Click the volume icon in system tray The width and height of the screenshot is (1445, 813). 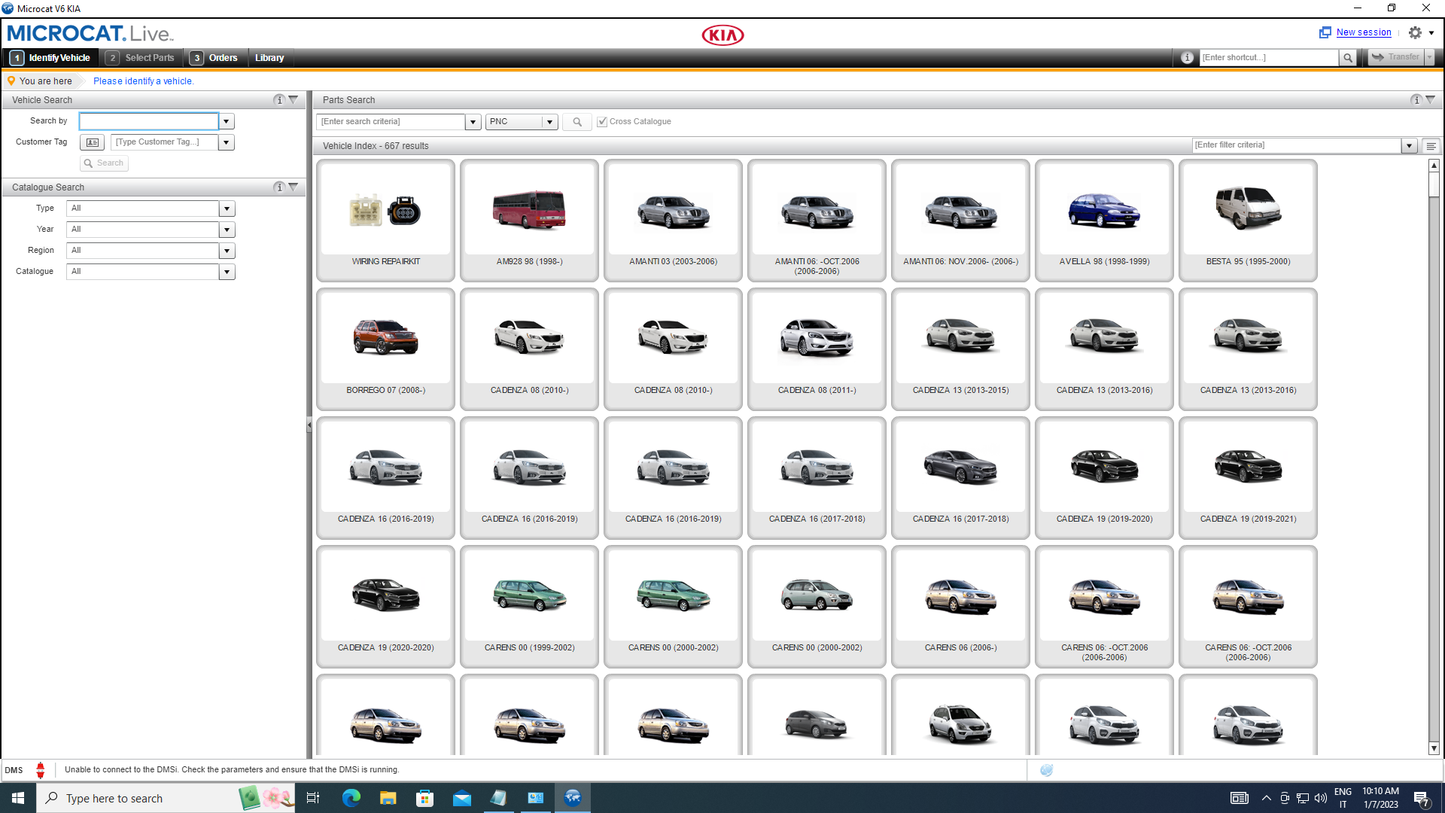click(x=1320, y=798)
